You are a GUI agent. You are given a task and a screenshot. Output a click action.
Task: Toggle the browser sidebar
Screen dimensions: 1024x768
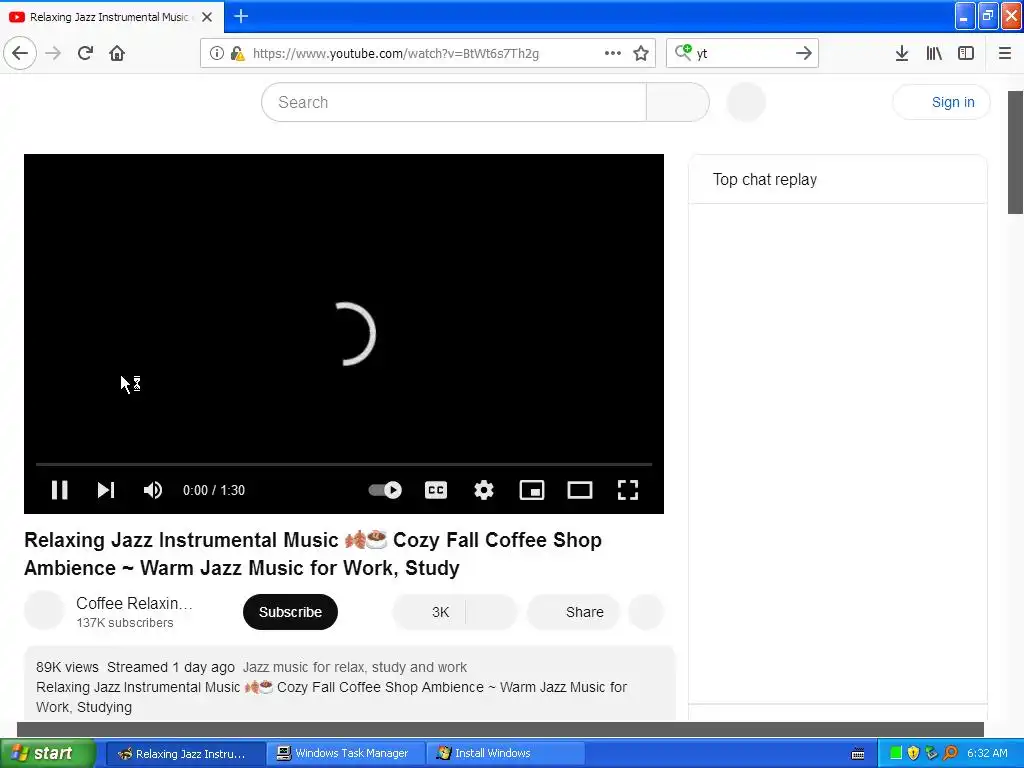(966, 53)
